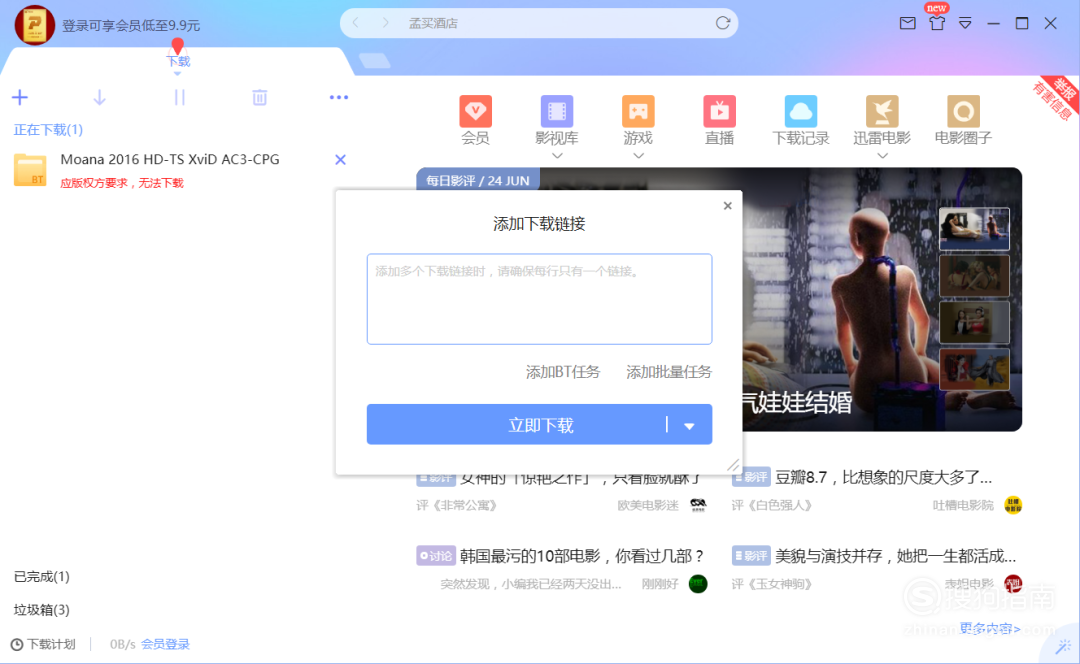Image resolution: width=1080 pixels, height=664 pixels.
Task: Start download with down arrow icon
Action: click(99, 98)
